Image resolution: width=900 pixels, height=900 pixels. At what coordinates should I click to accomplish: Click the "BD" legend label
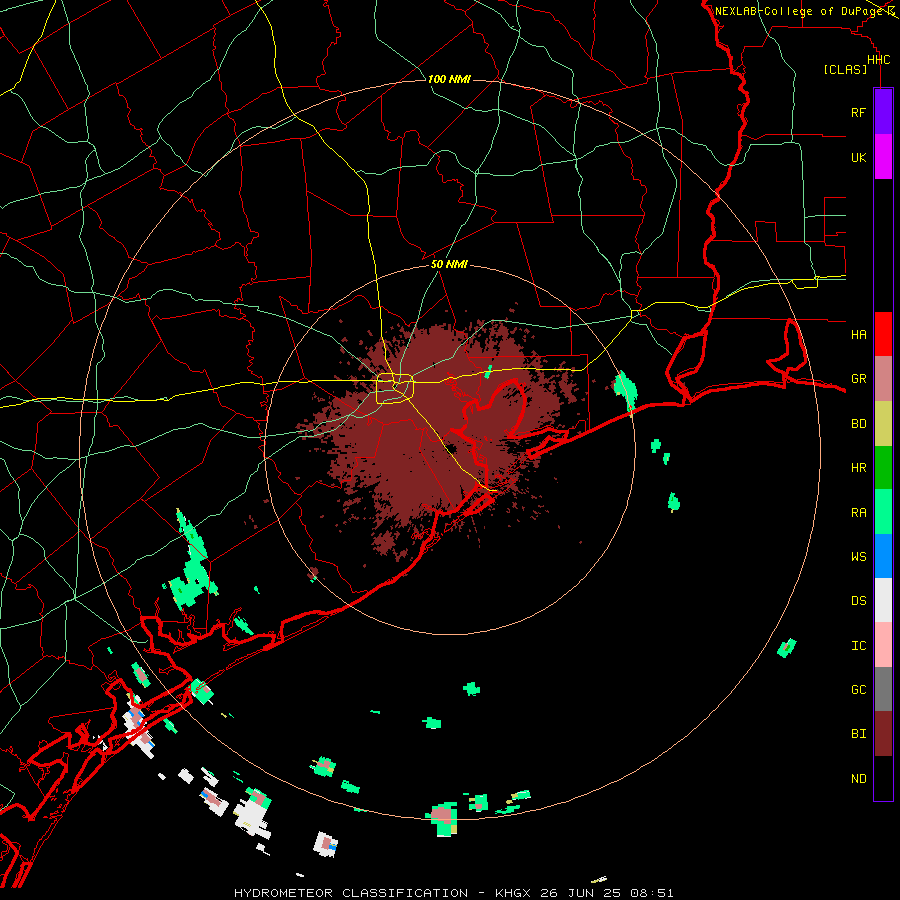click(858, 424)
